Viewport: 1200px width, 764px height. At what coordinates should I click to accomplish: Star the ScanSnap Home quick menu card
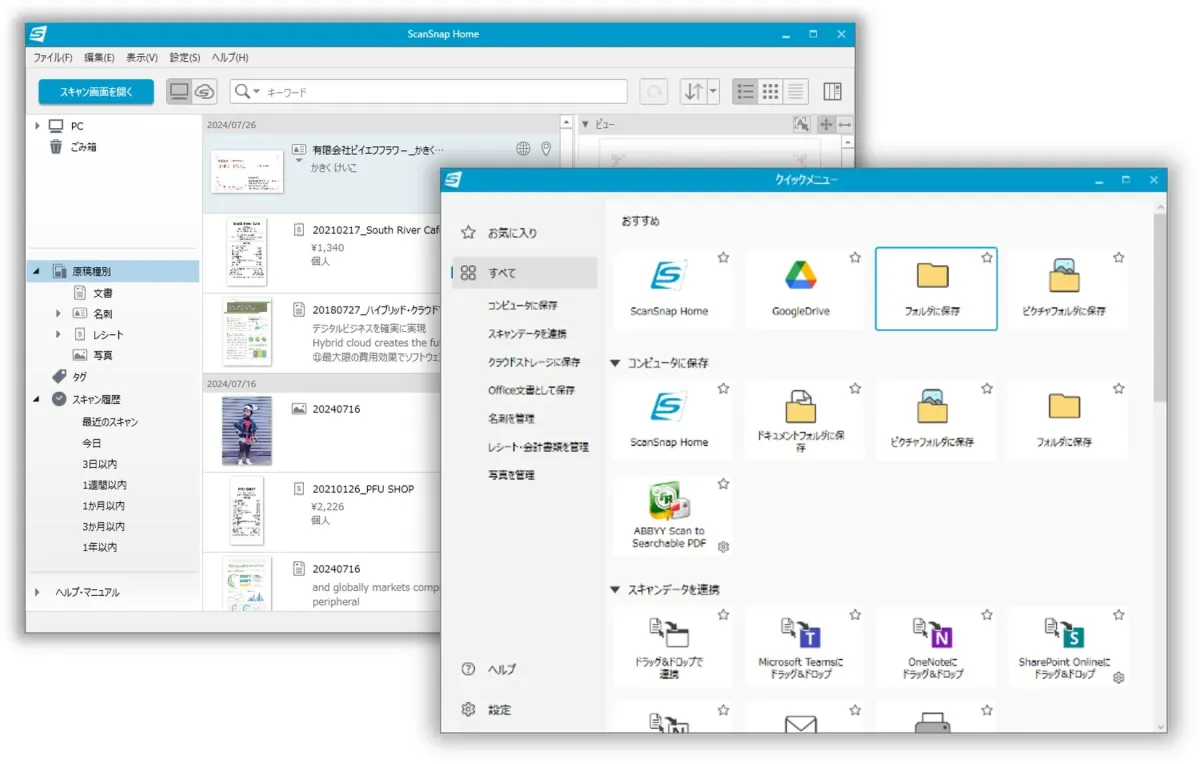(723, 257)
